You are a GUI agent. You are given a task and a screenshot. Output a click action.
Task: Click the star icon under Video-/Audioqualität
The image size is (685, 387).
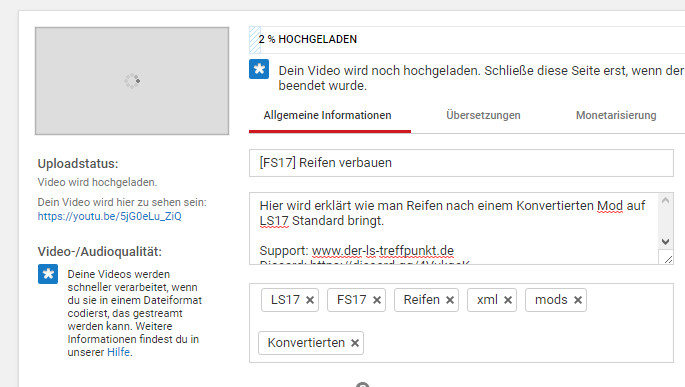point(48,274)
